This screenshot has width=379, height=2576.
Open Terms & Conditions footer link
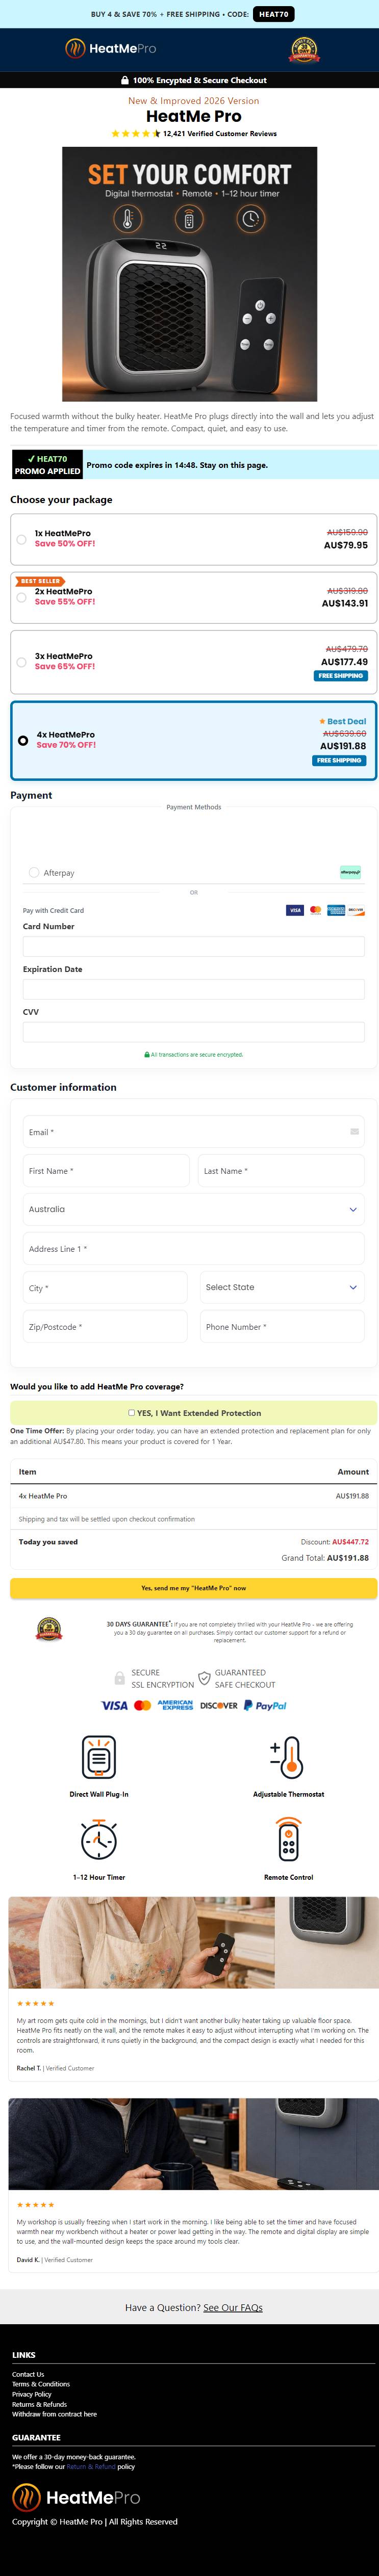tap(41, 2384)
